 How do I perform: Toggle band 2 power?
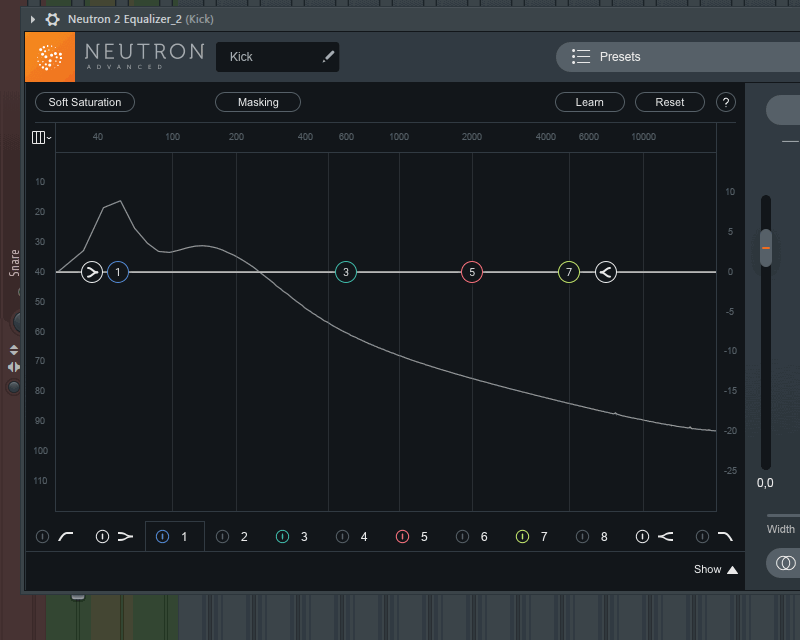point(222,536)
